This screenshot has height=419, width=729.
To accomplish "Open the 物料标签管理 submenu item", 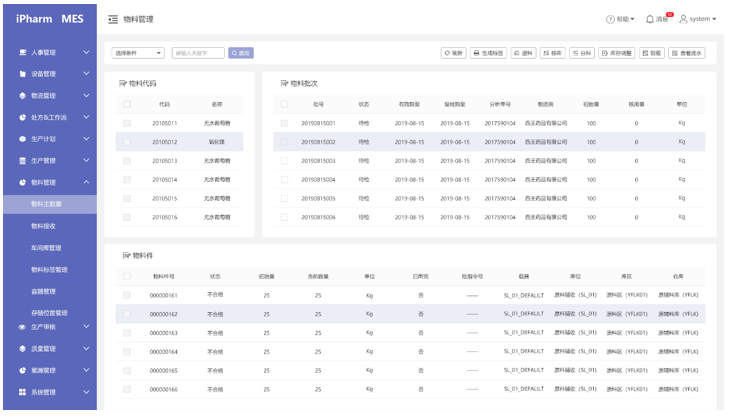I will pyautogui.click(x=50, y=270).
